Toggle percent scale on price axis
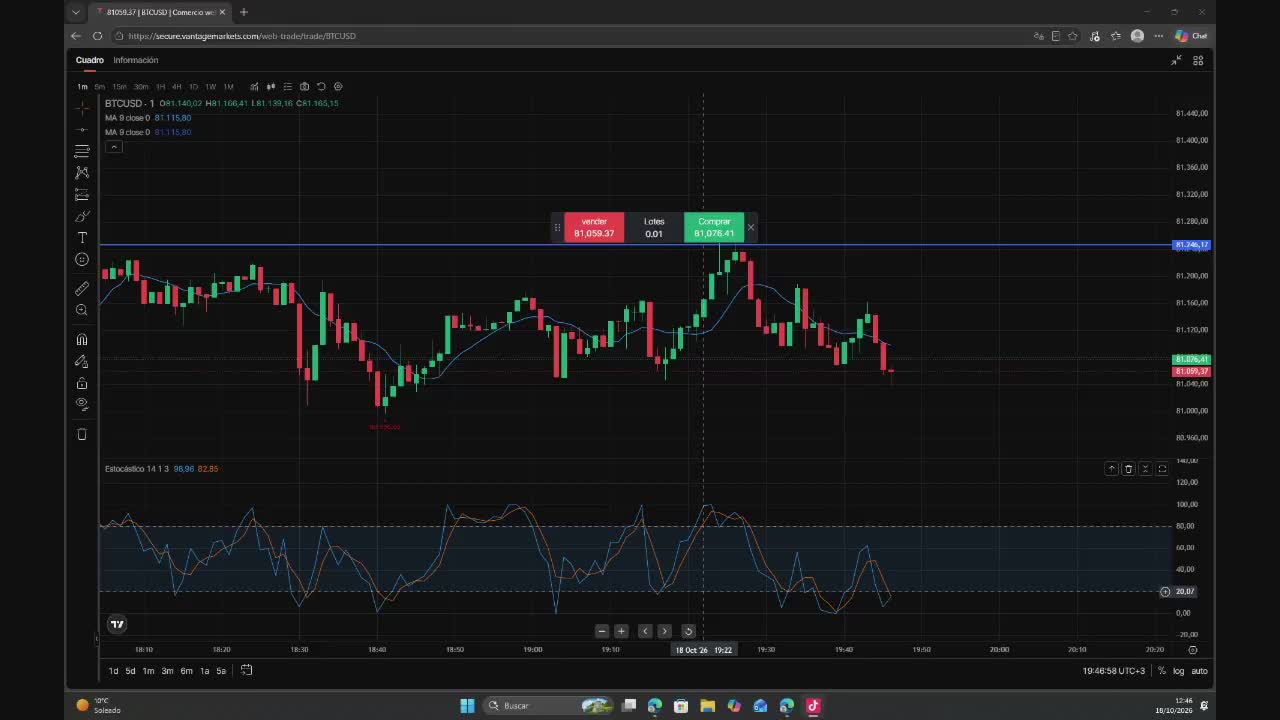Screen dimensions: 1280x720 1162,671
